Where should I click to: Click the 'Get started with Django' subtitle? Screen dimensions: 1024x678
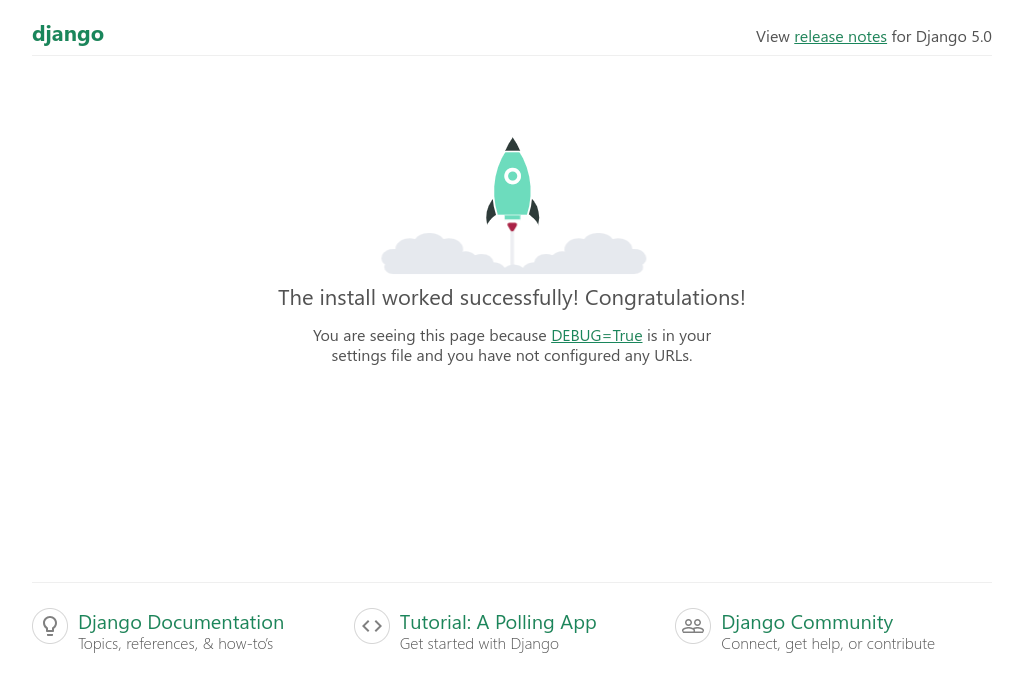point(479,645)
